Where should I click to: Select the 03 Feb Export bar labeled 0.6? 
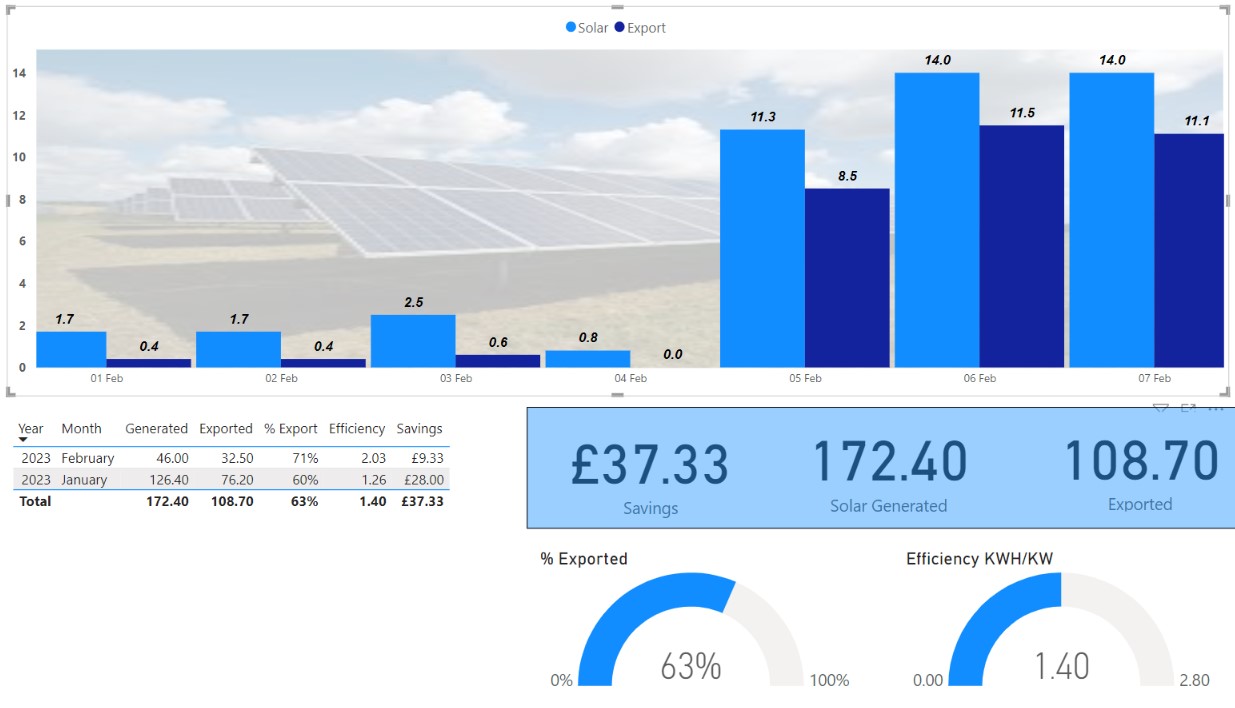498,361
